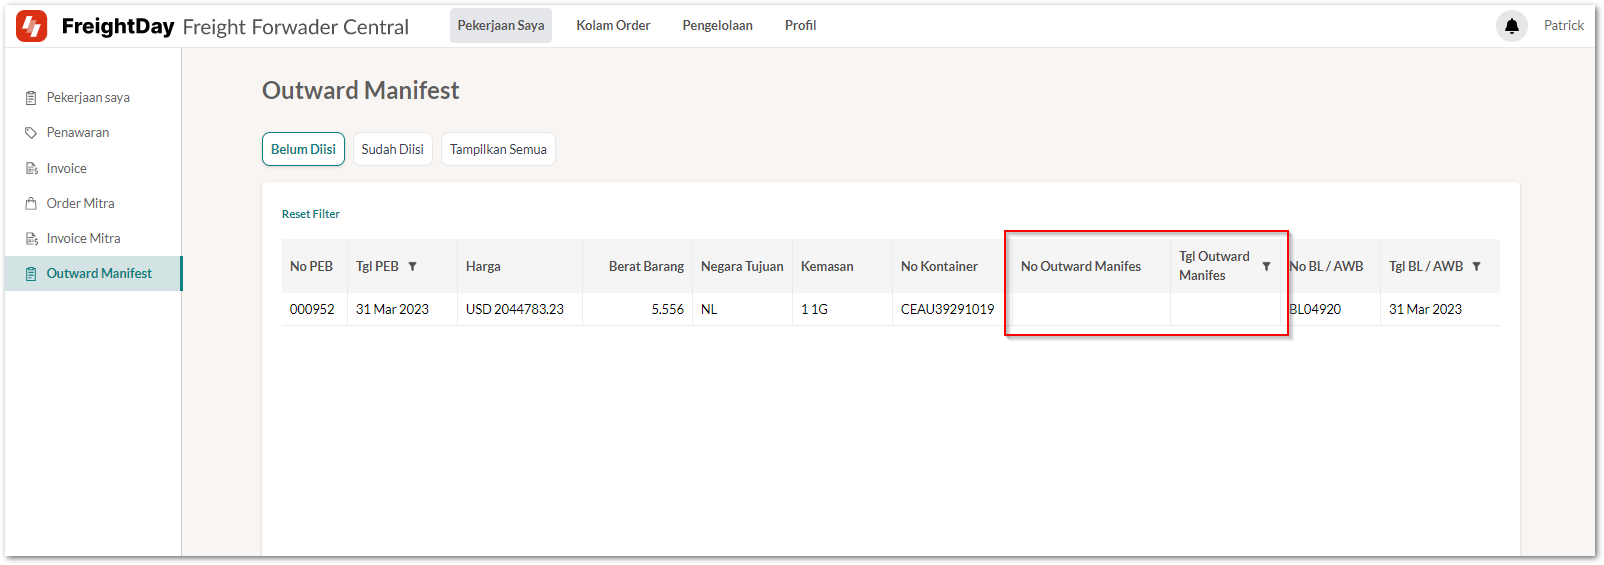Show all with Tampilkan Semua
This screenshot has width=1604, height=565.
pyautogui.click(x=498, y=149)
